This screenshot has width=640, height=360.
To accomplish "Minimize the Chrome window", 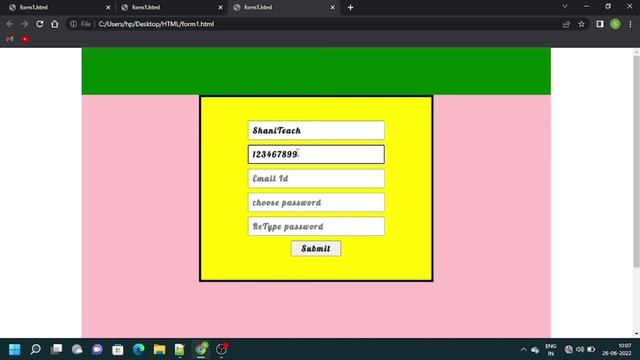I will coord(587,7).
